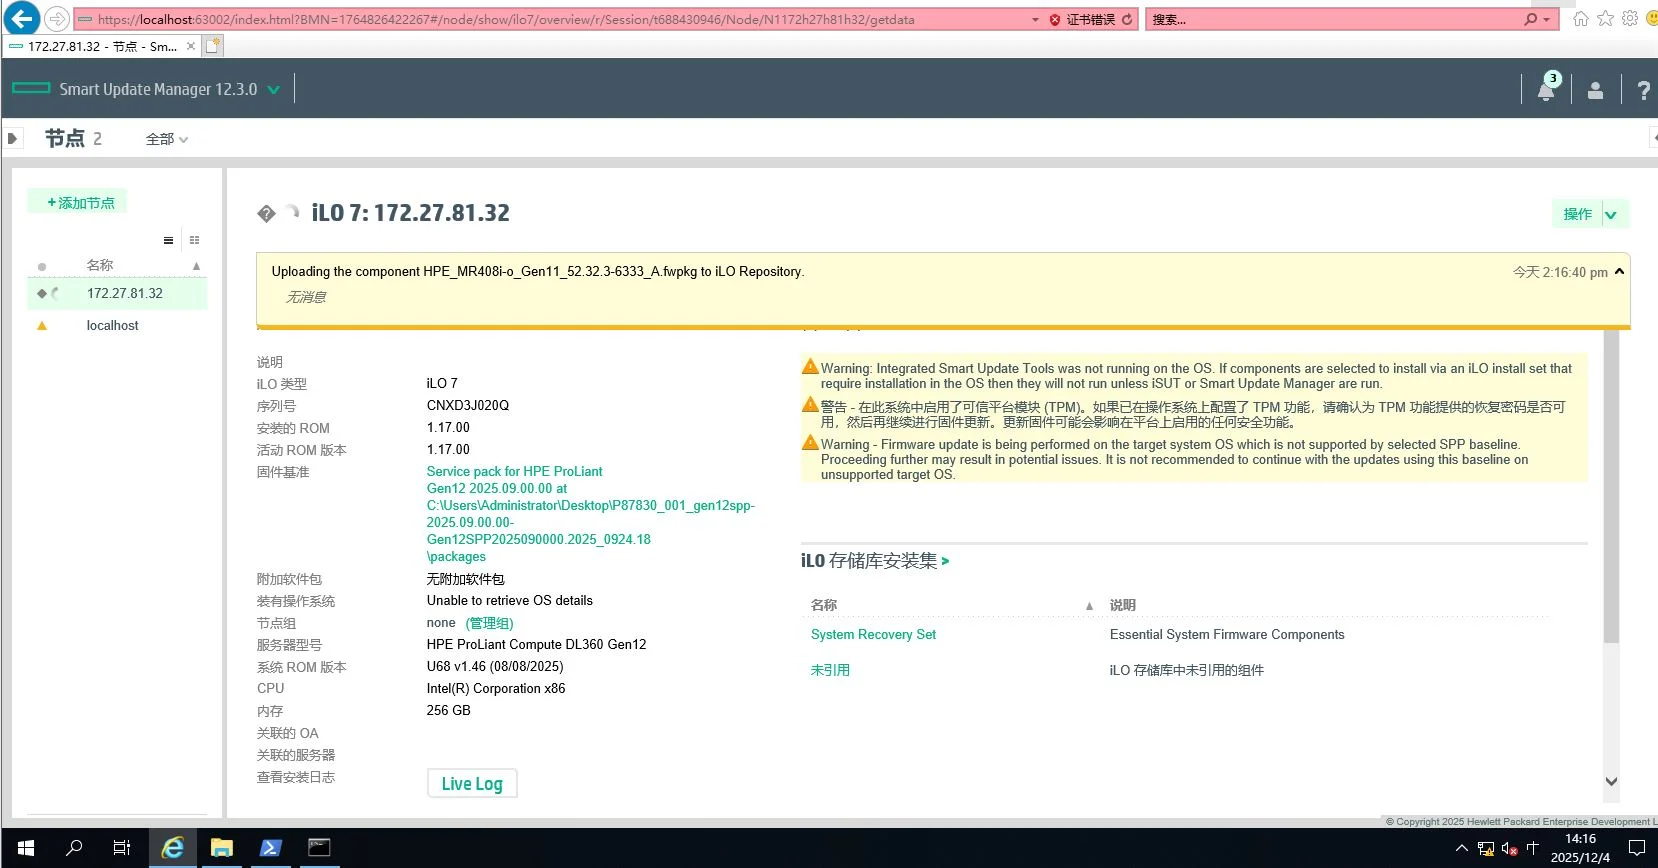
Task: Open the address bar history dropdown arrow
Action: point(1035,19)
